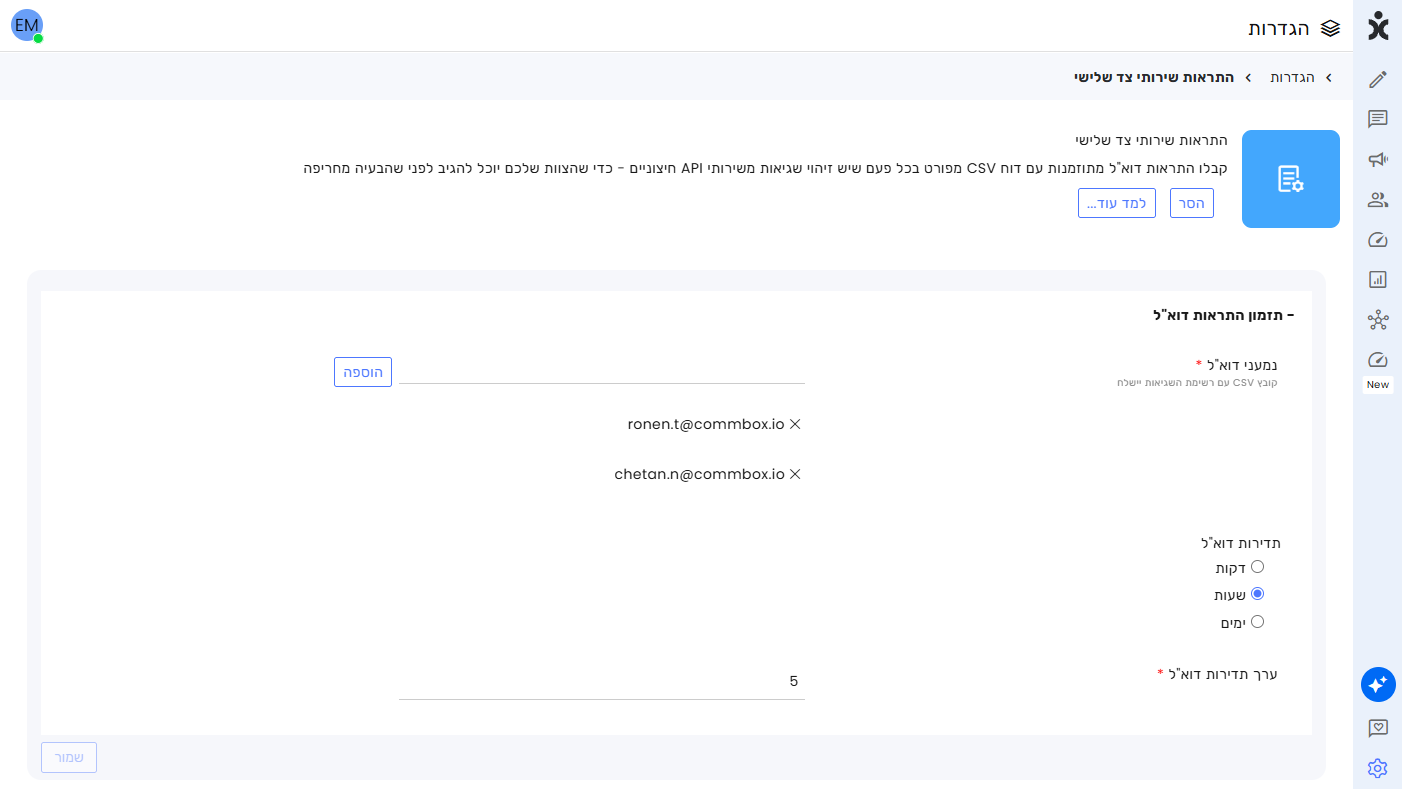Click the layers icon beside הגדרות title
The width and height of the screenshot is (1402, 790).
(x=1330, y=28)
